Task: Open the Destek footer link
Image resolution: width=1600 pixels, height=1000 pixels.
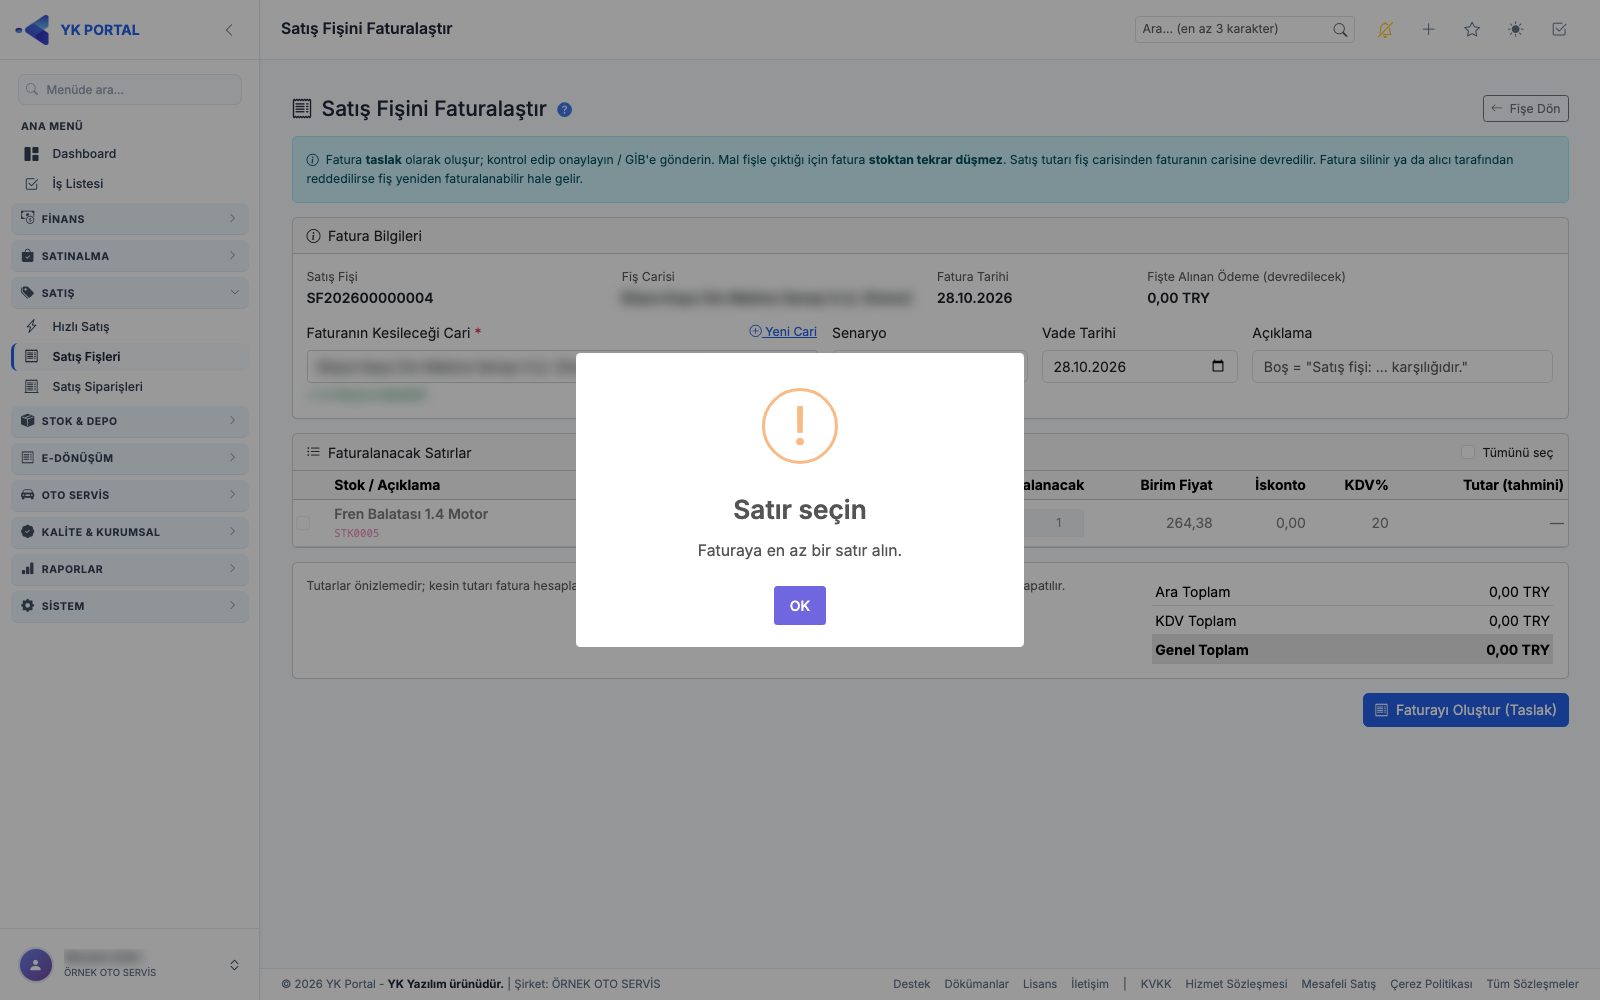Action: pyautogui.click(x=911, y=984)
